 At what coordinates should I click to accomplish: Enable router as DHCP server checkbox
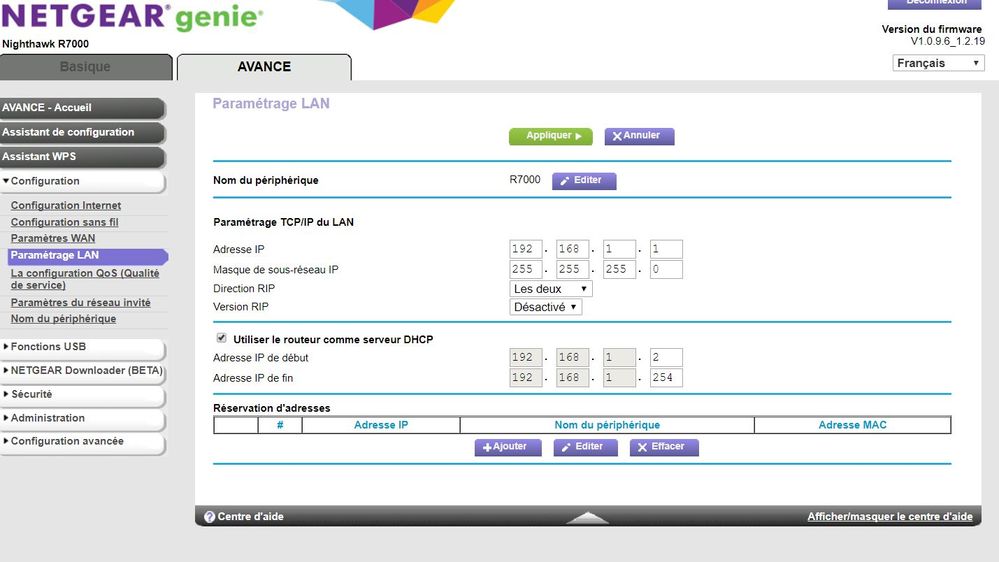(x=221, y=338)
